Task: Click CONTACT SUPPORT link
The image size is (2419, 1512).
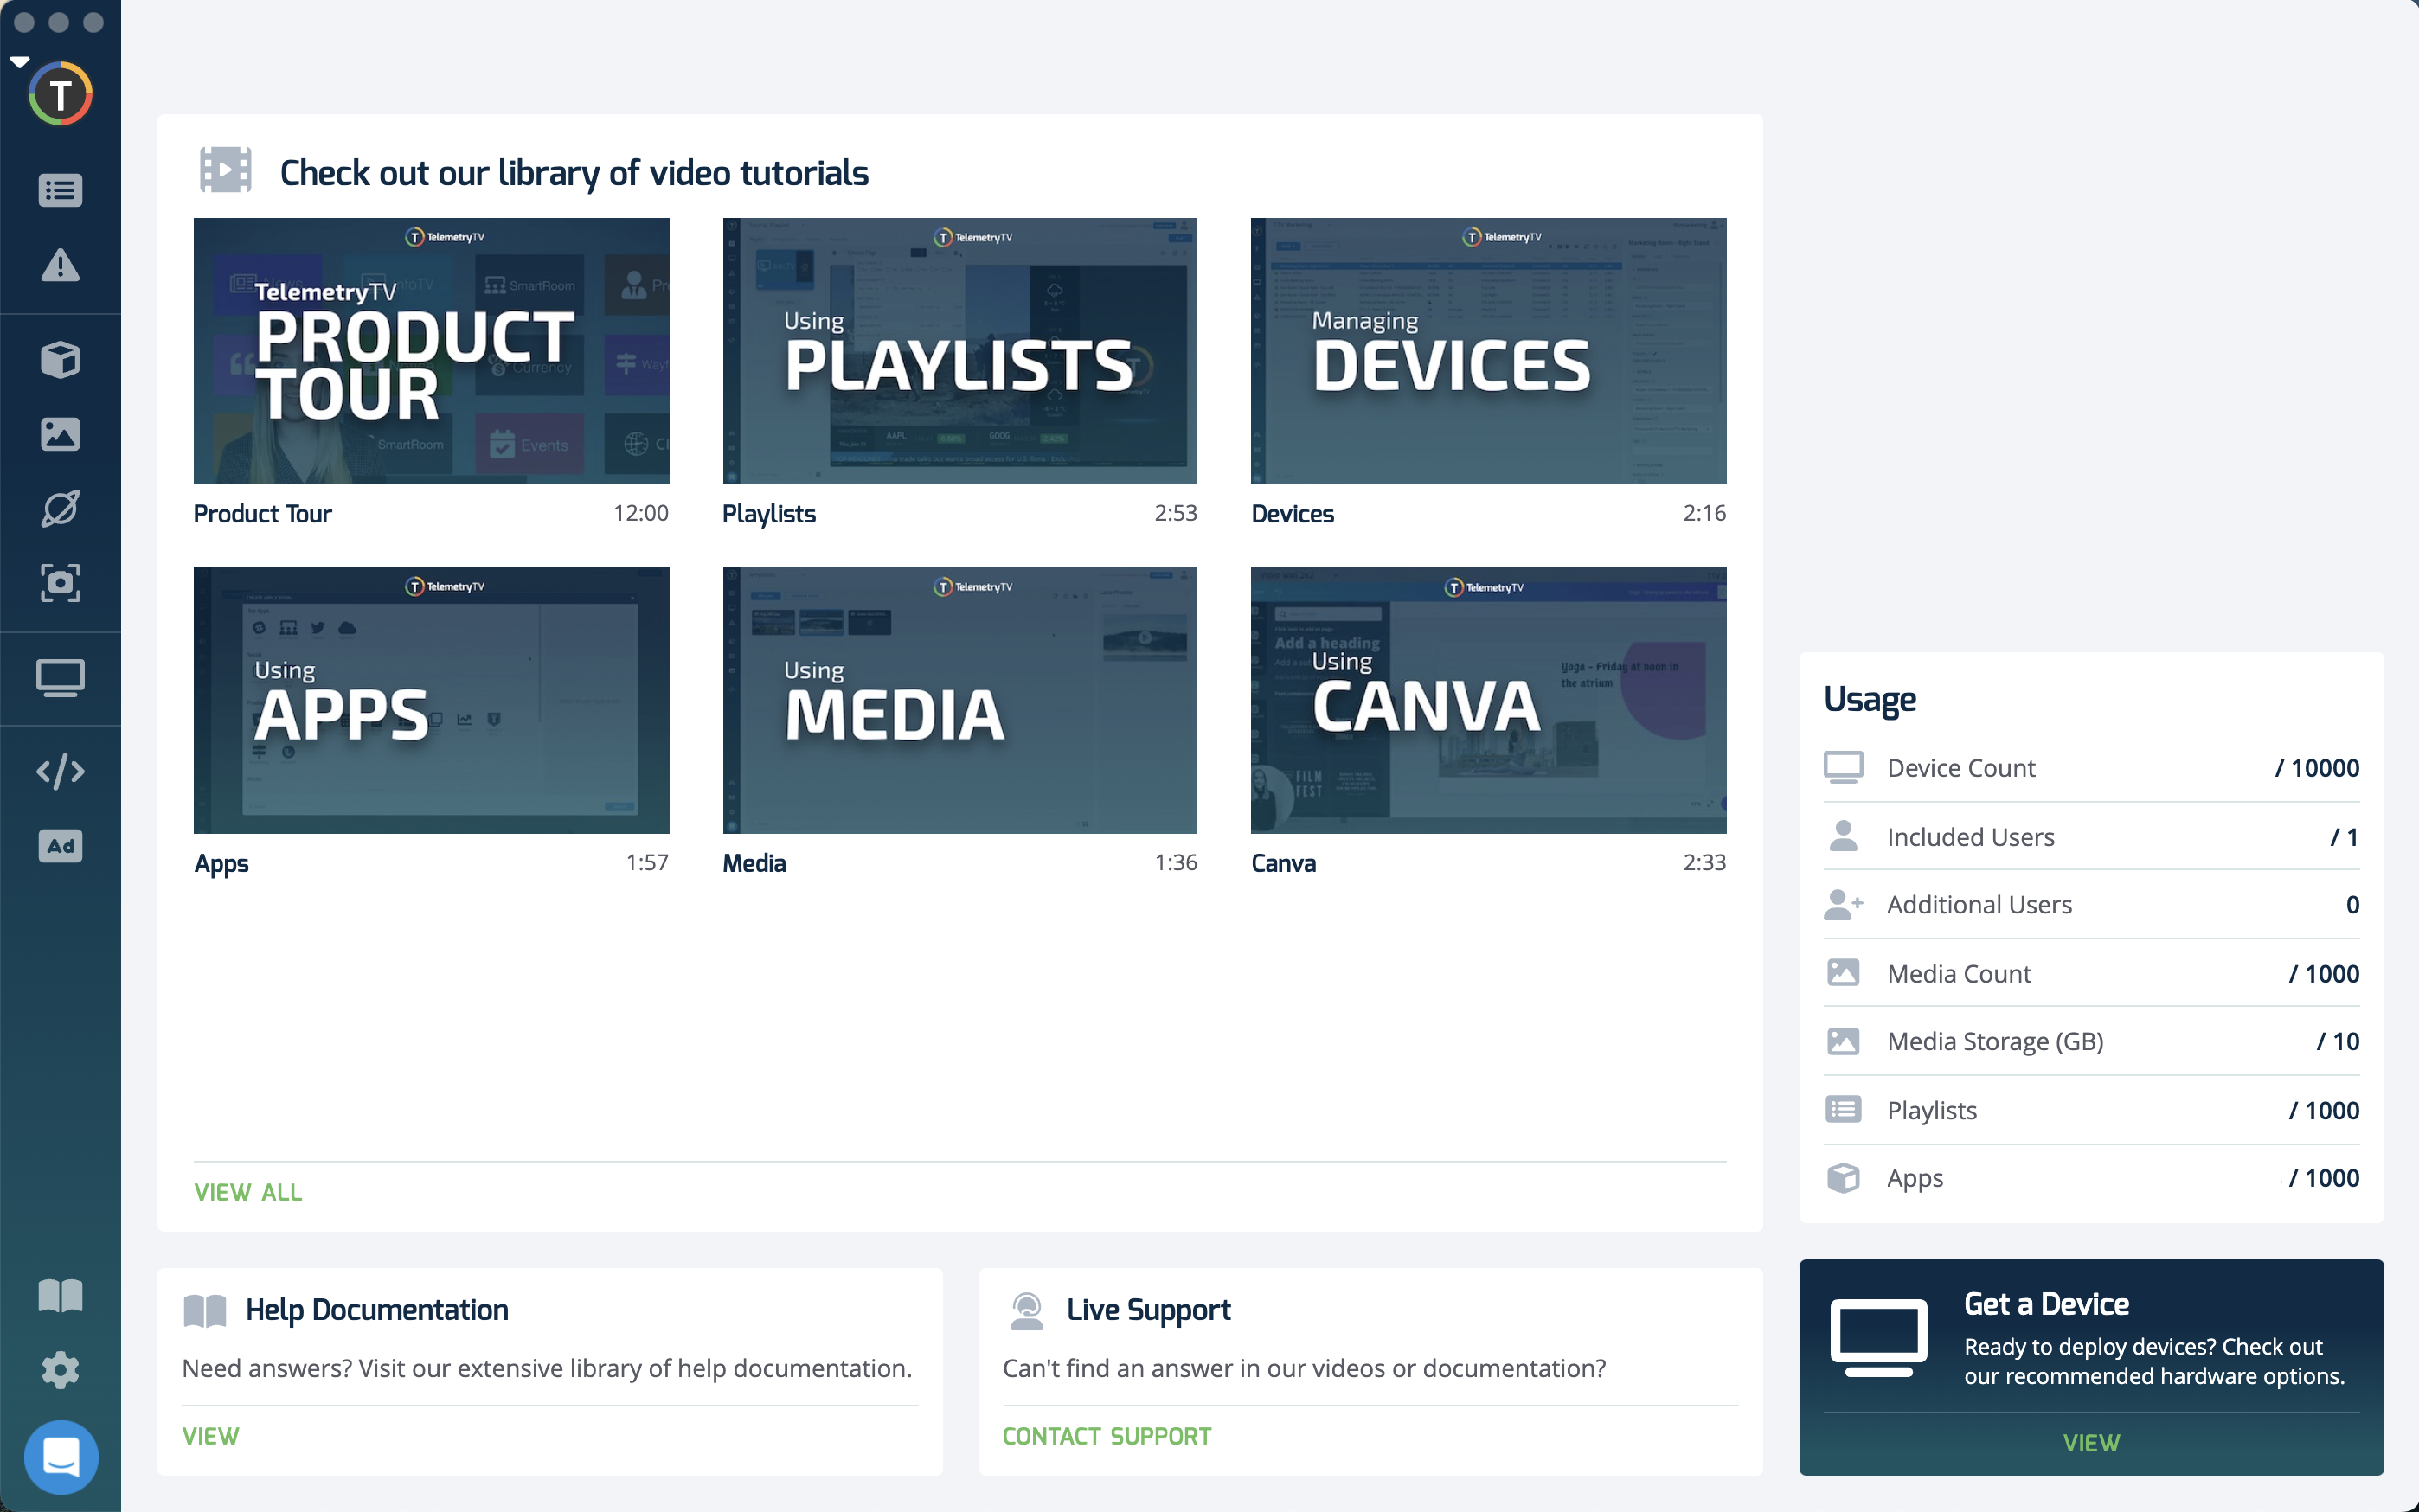Action: coord(1106,1436)
